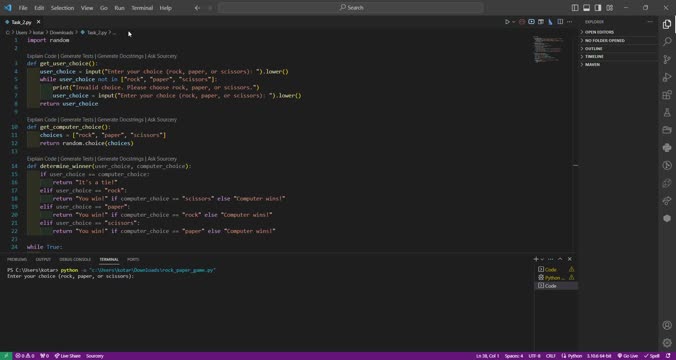The width and height of the screenshot is (676, 360).
Task: Click the code minimap preview
Action: [548, 50]
